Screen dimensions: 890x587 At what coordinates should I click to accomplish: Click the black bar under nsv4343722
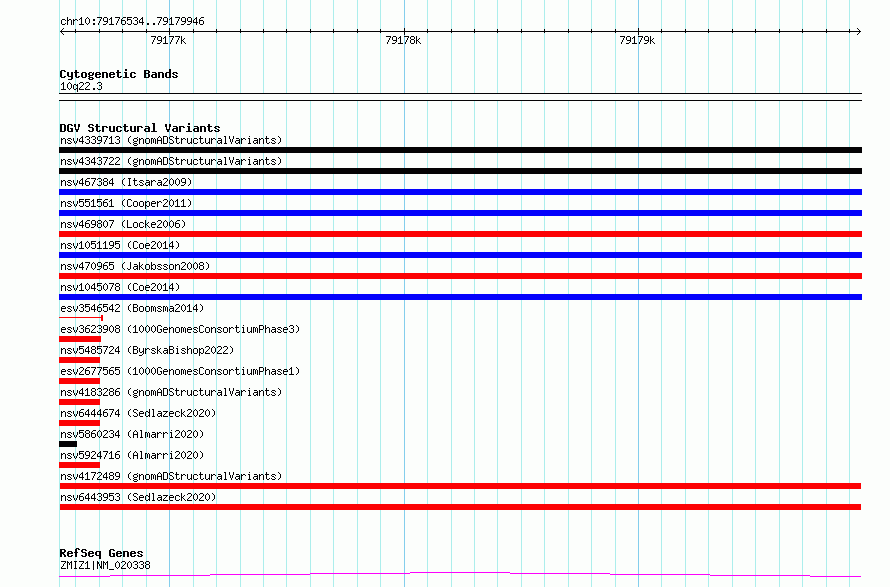pos(460,171)
